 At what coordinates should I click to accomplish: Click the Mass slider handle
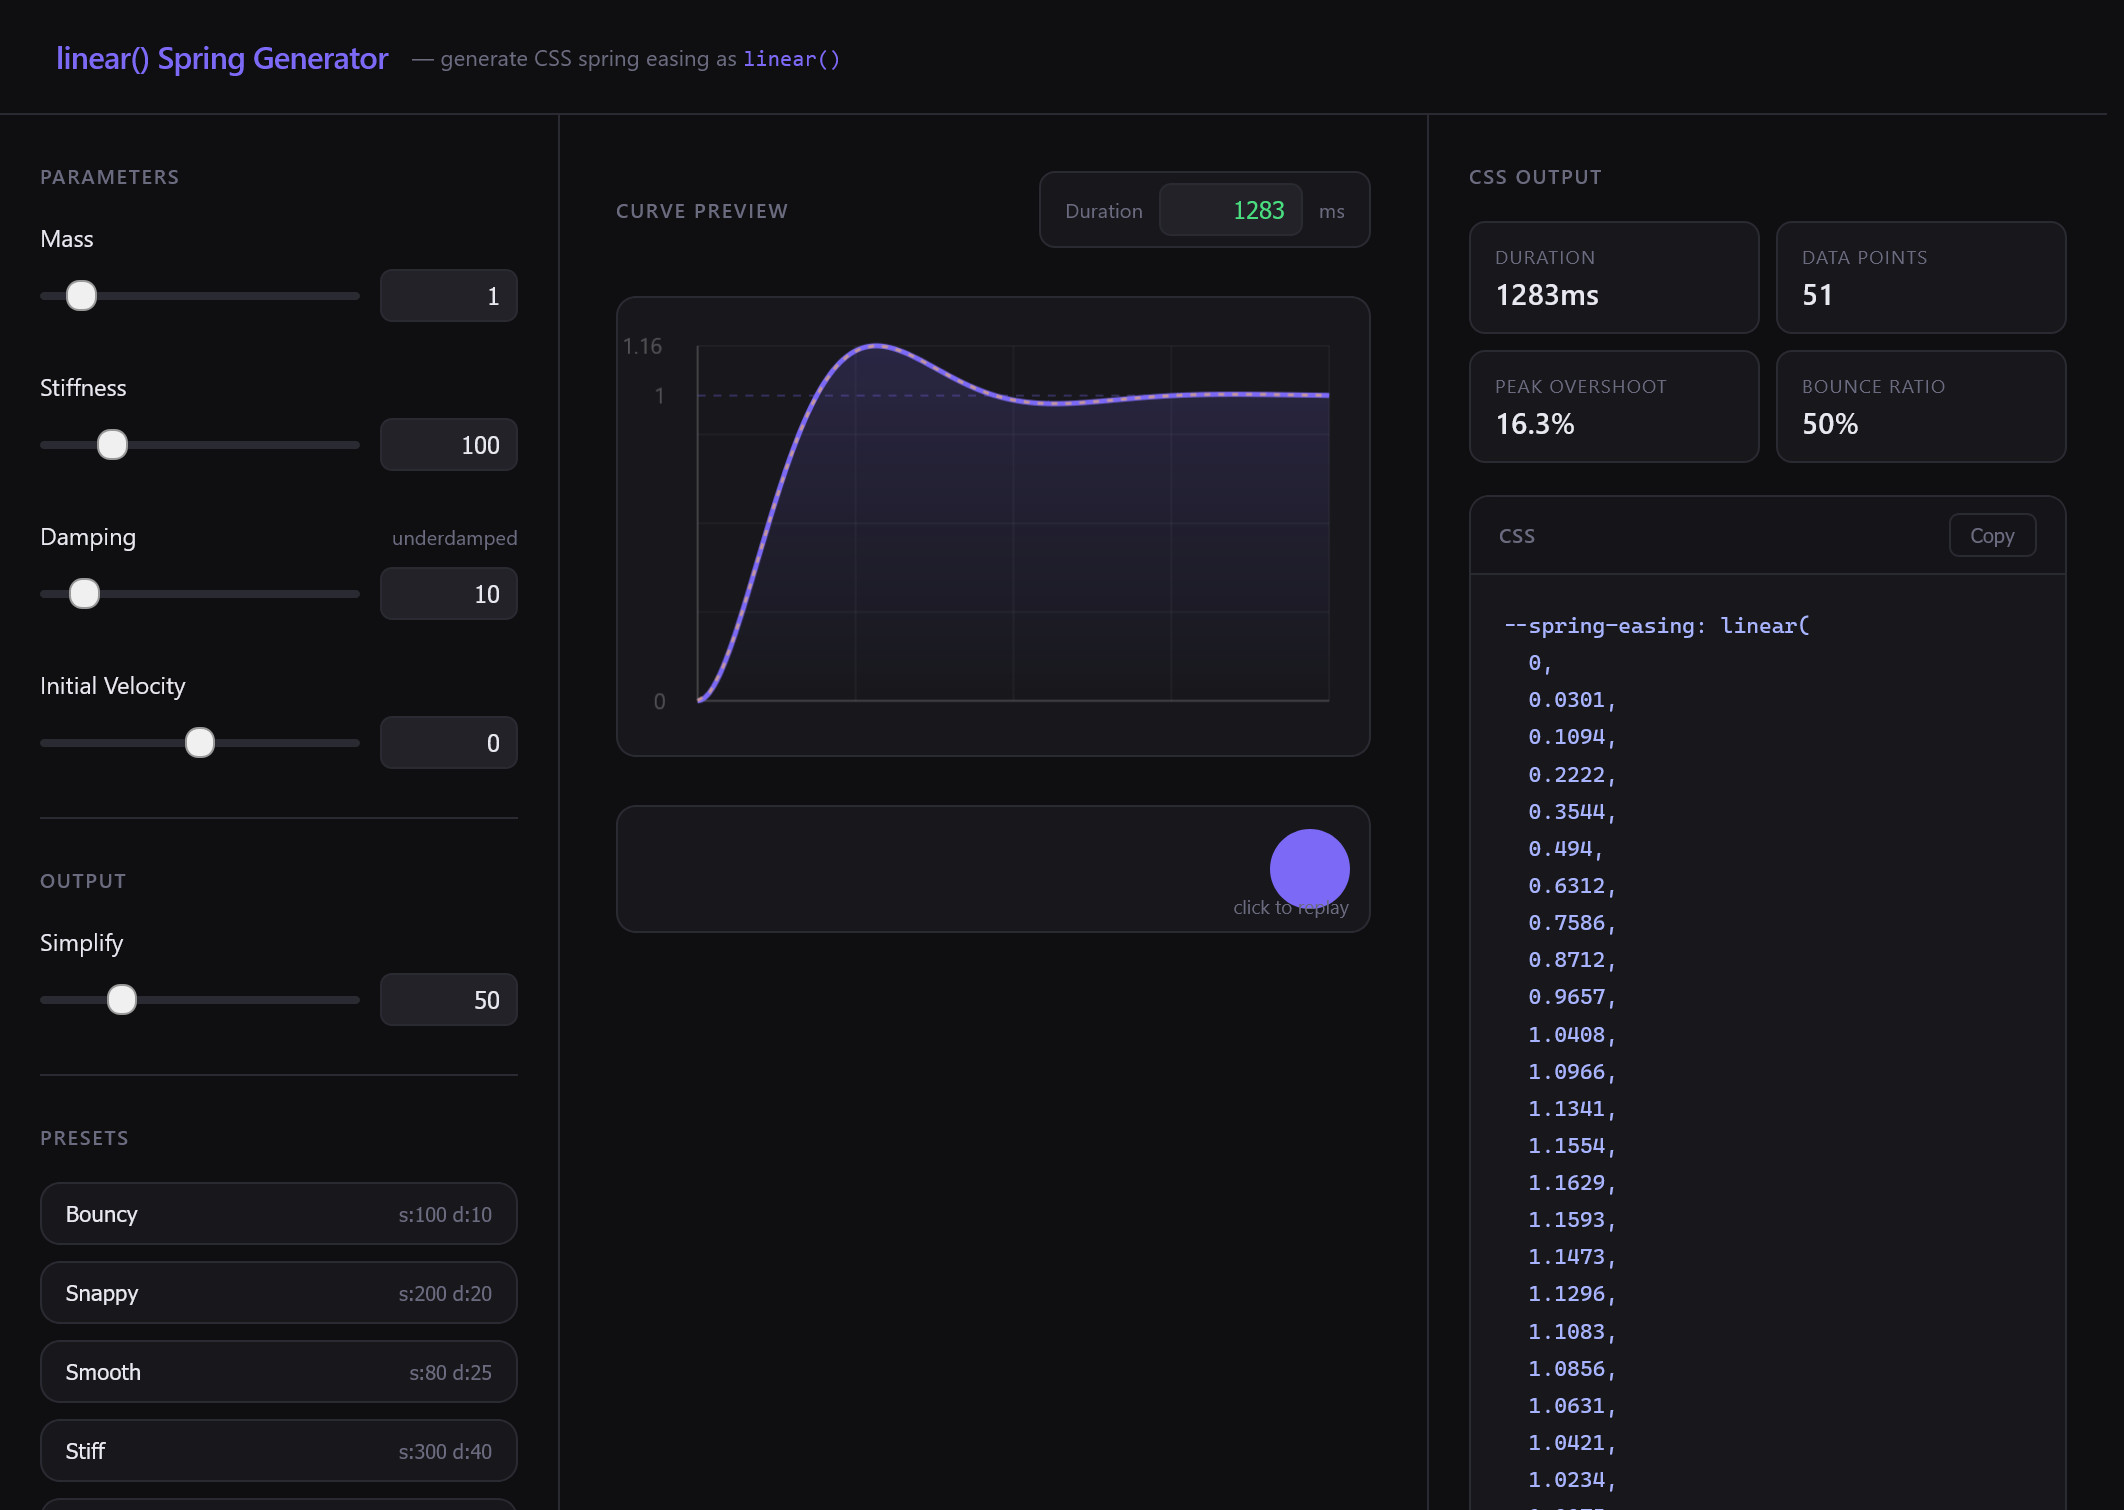coord(81,296)
